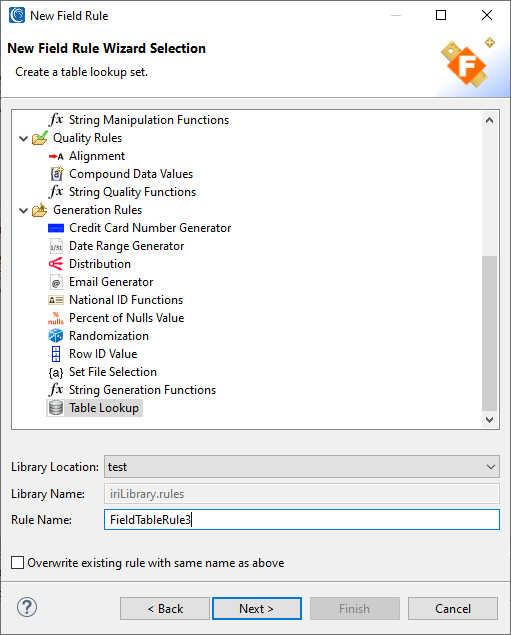Collapse the Quality Rules folder
This screenshot has width=511, height=635.
click(23, 139)
